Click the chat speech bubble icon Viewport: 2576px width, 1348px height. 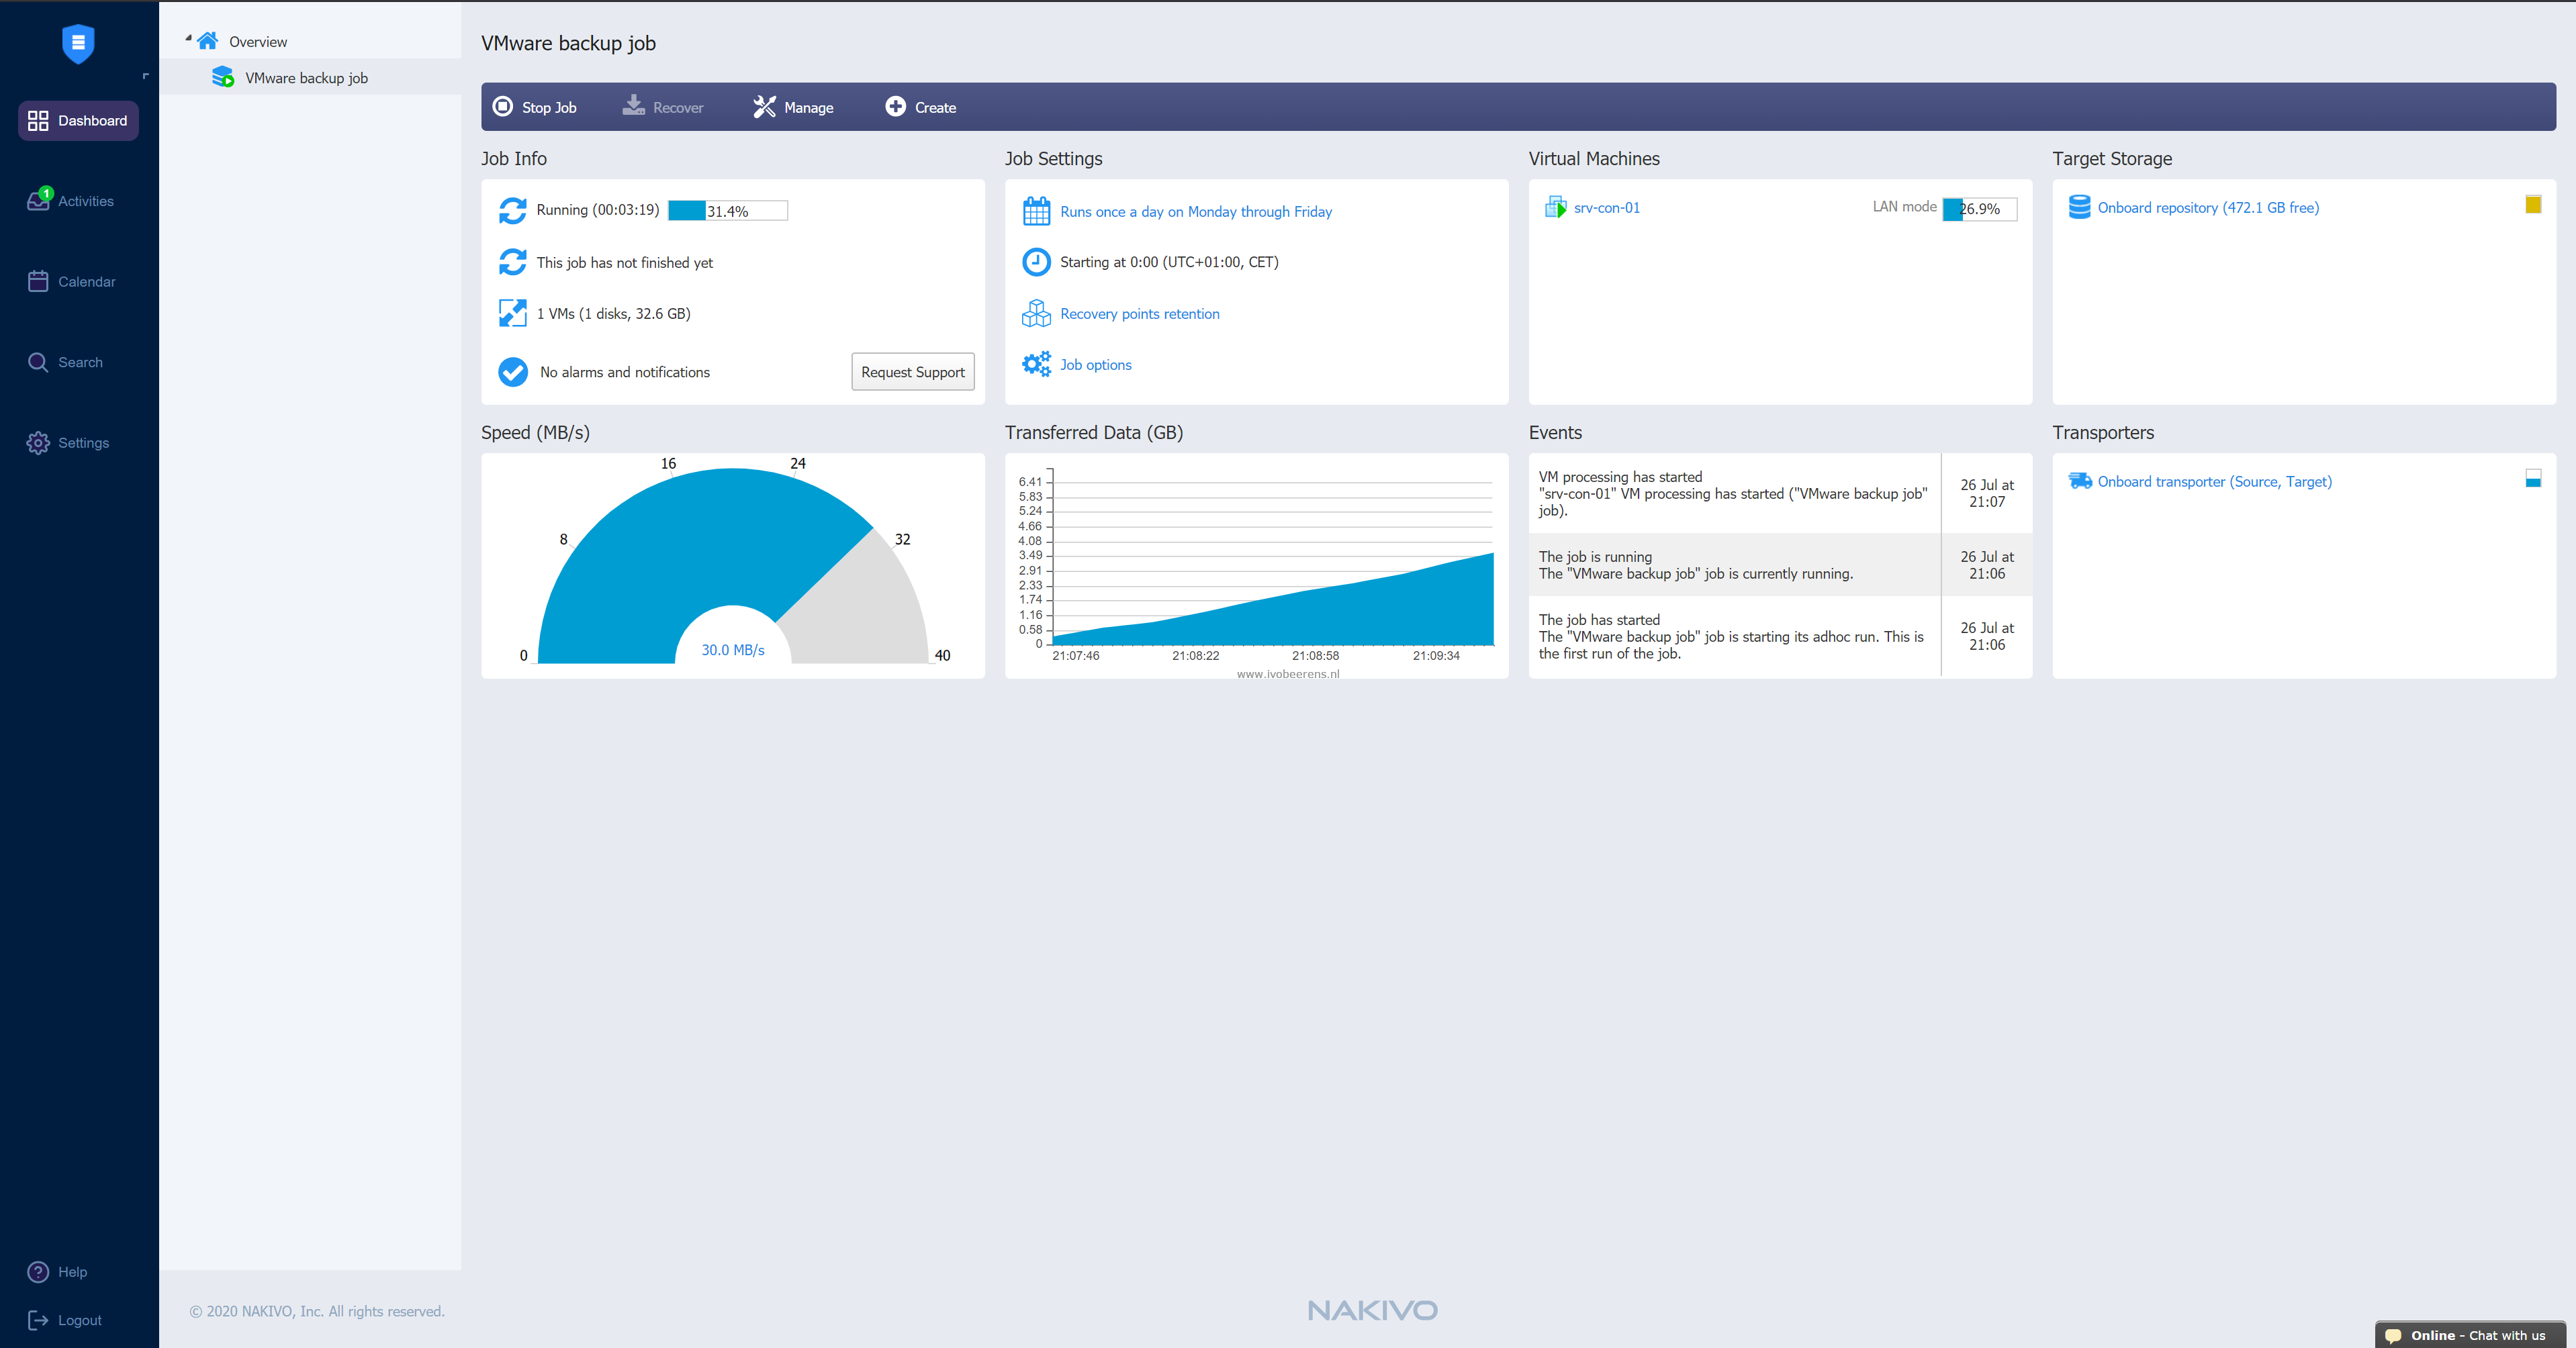click(x=2393, y=1335)
